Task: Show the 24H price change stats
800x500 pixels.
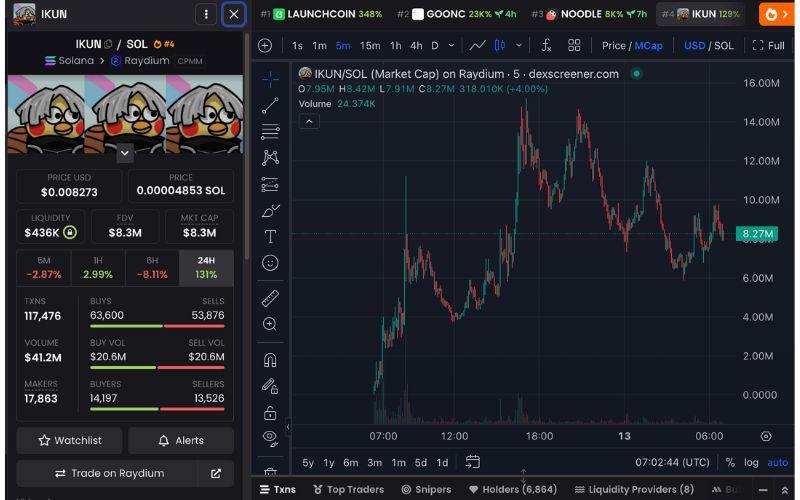Action: 206,267
